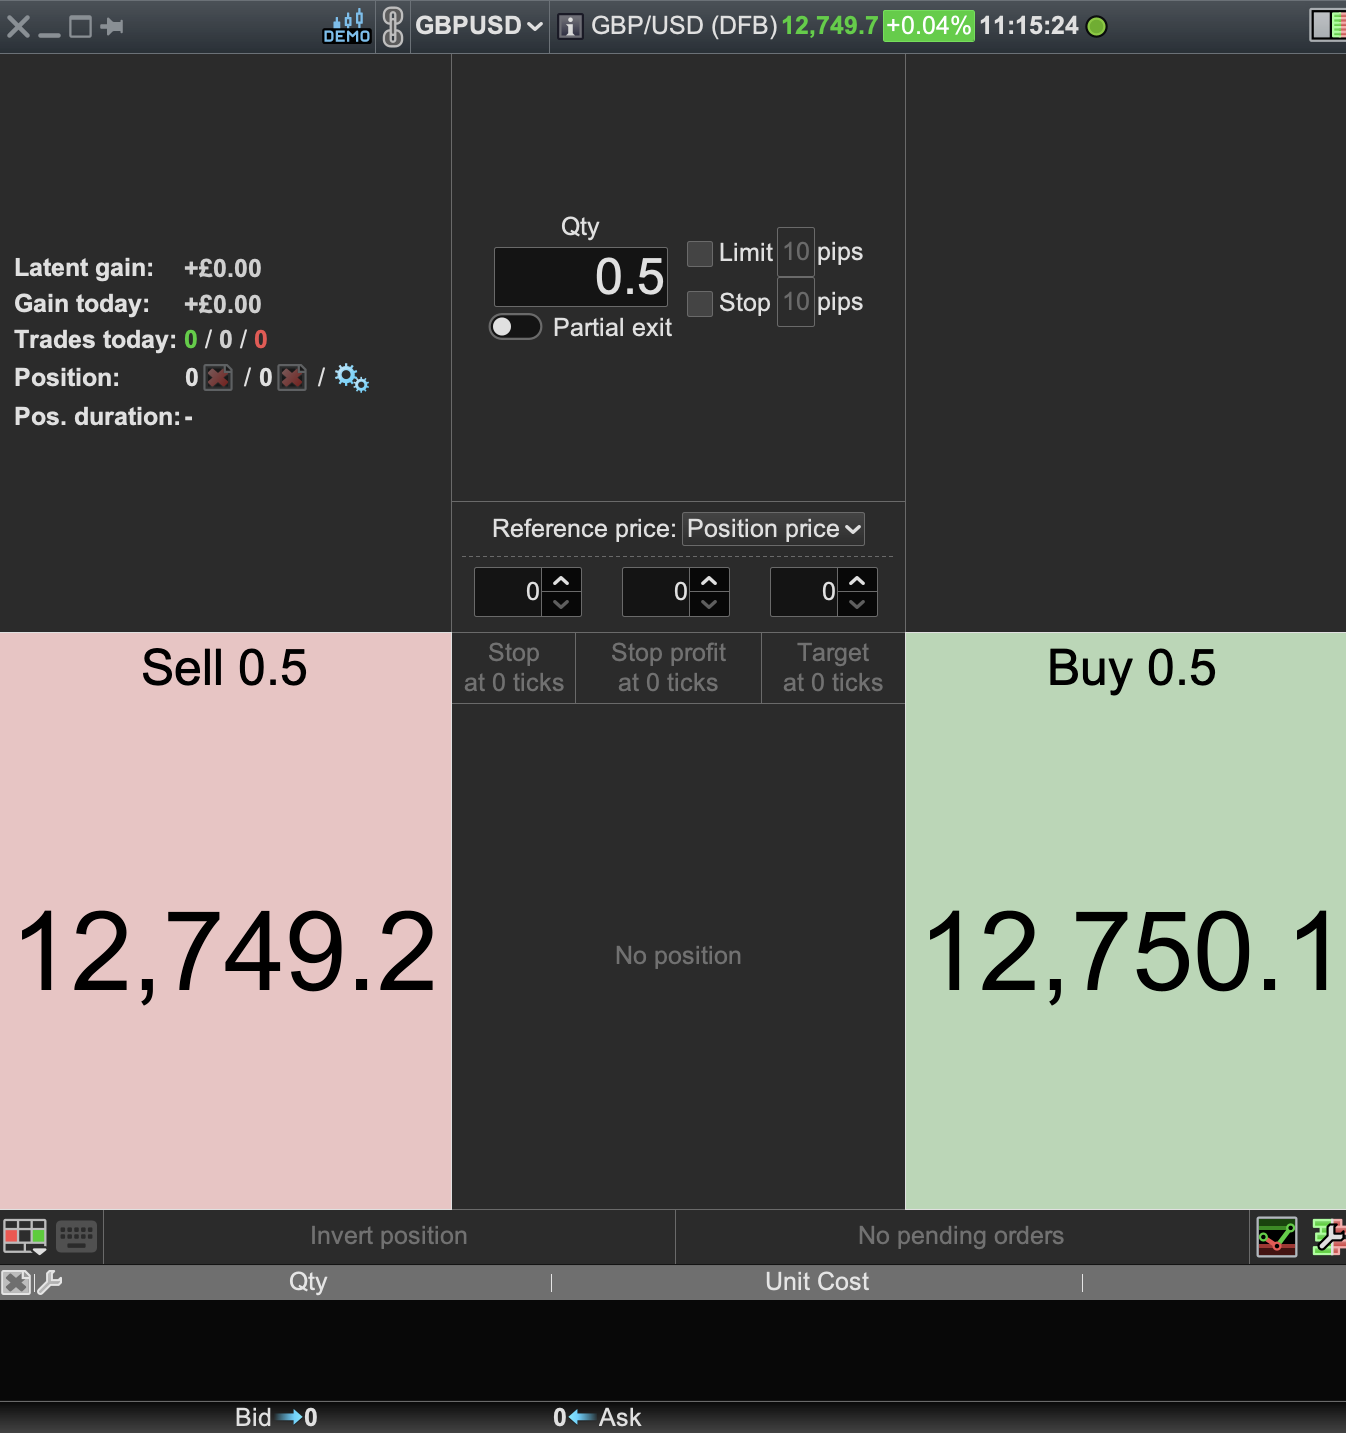Click the green chart line icon

click(x=1277, y=1237)
